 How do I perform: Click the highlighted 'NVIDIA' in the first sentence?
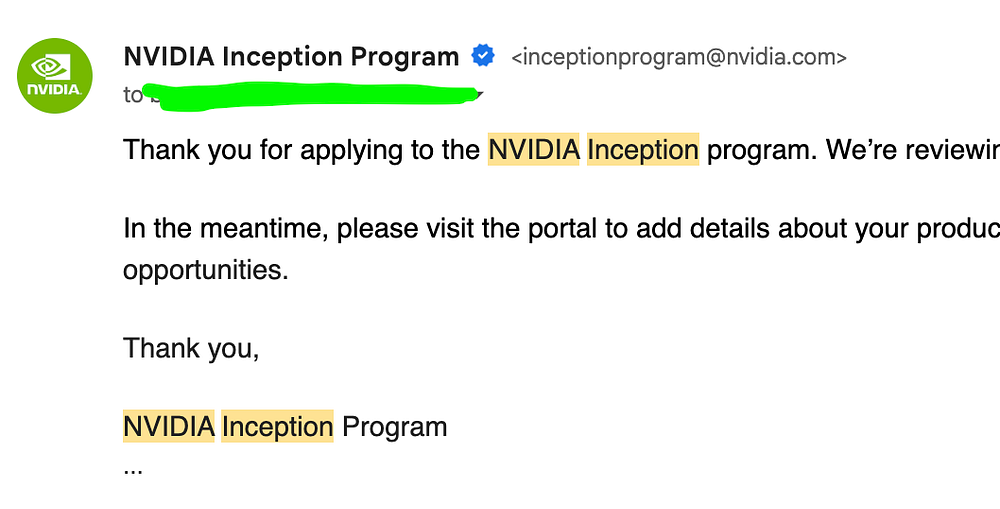pyautogui.click(x=533, y=150)
